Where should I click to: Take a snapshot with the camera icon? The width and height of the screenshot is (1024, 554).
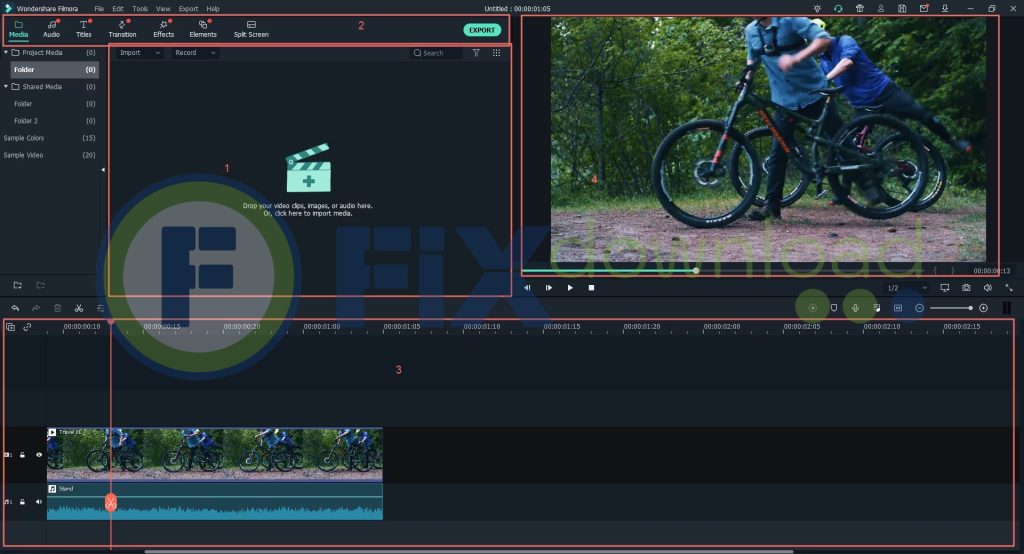click(x=966, y=288)
